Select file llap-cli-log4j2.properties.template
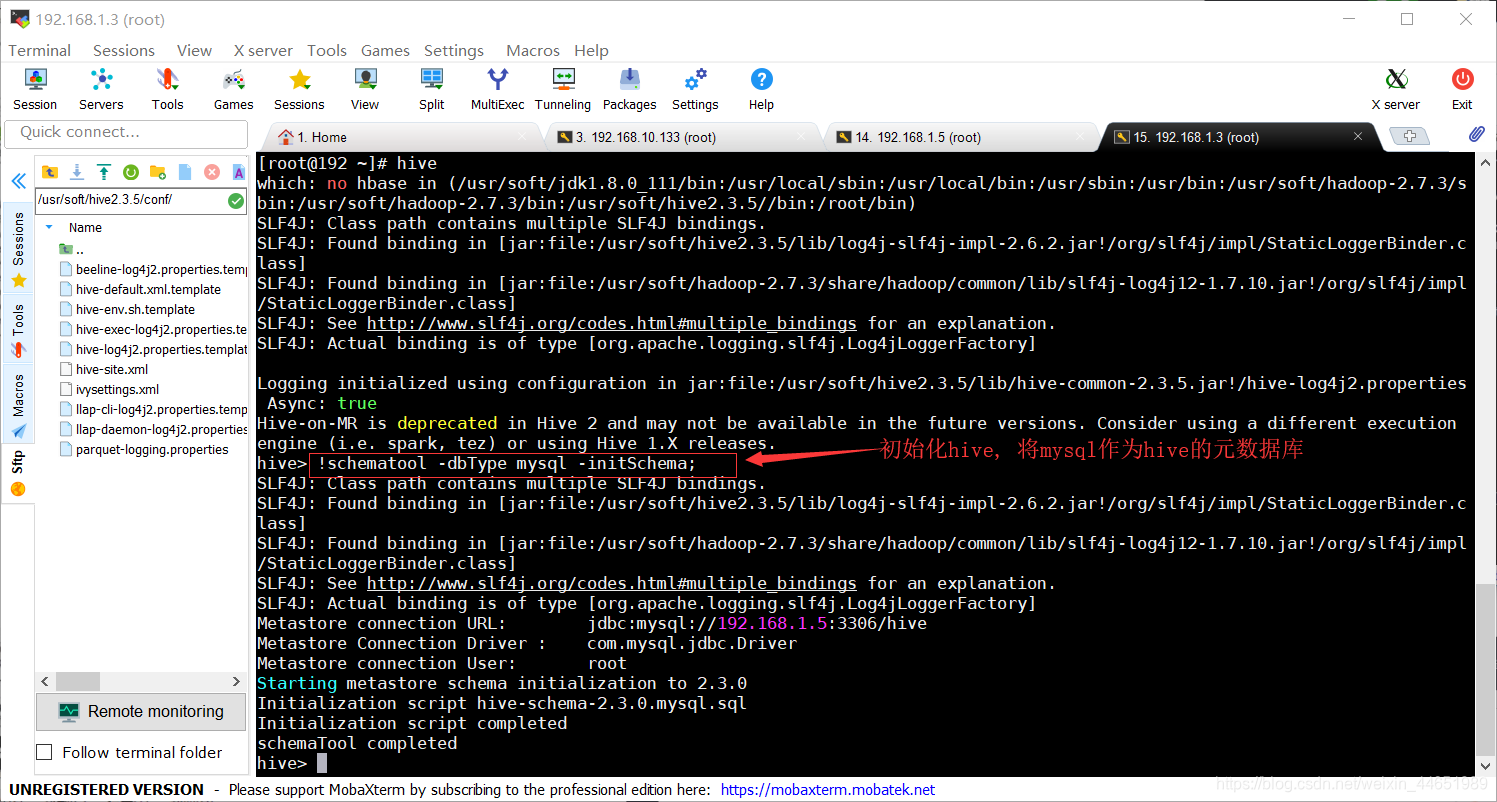The height and width of the screenshot is (802, 1497). (153, 409)
